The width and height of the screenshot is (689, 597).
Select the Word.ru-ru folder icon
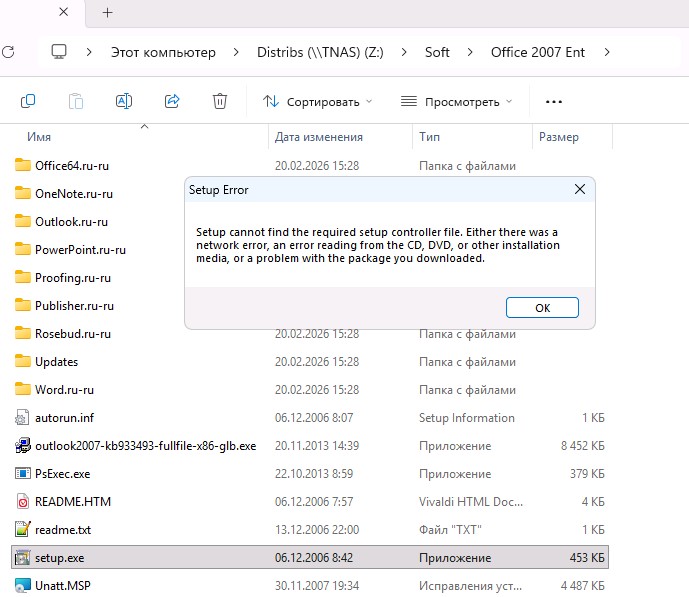23,389
